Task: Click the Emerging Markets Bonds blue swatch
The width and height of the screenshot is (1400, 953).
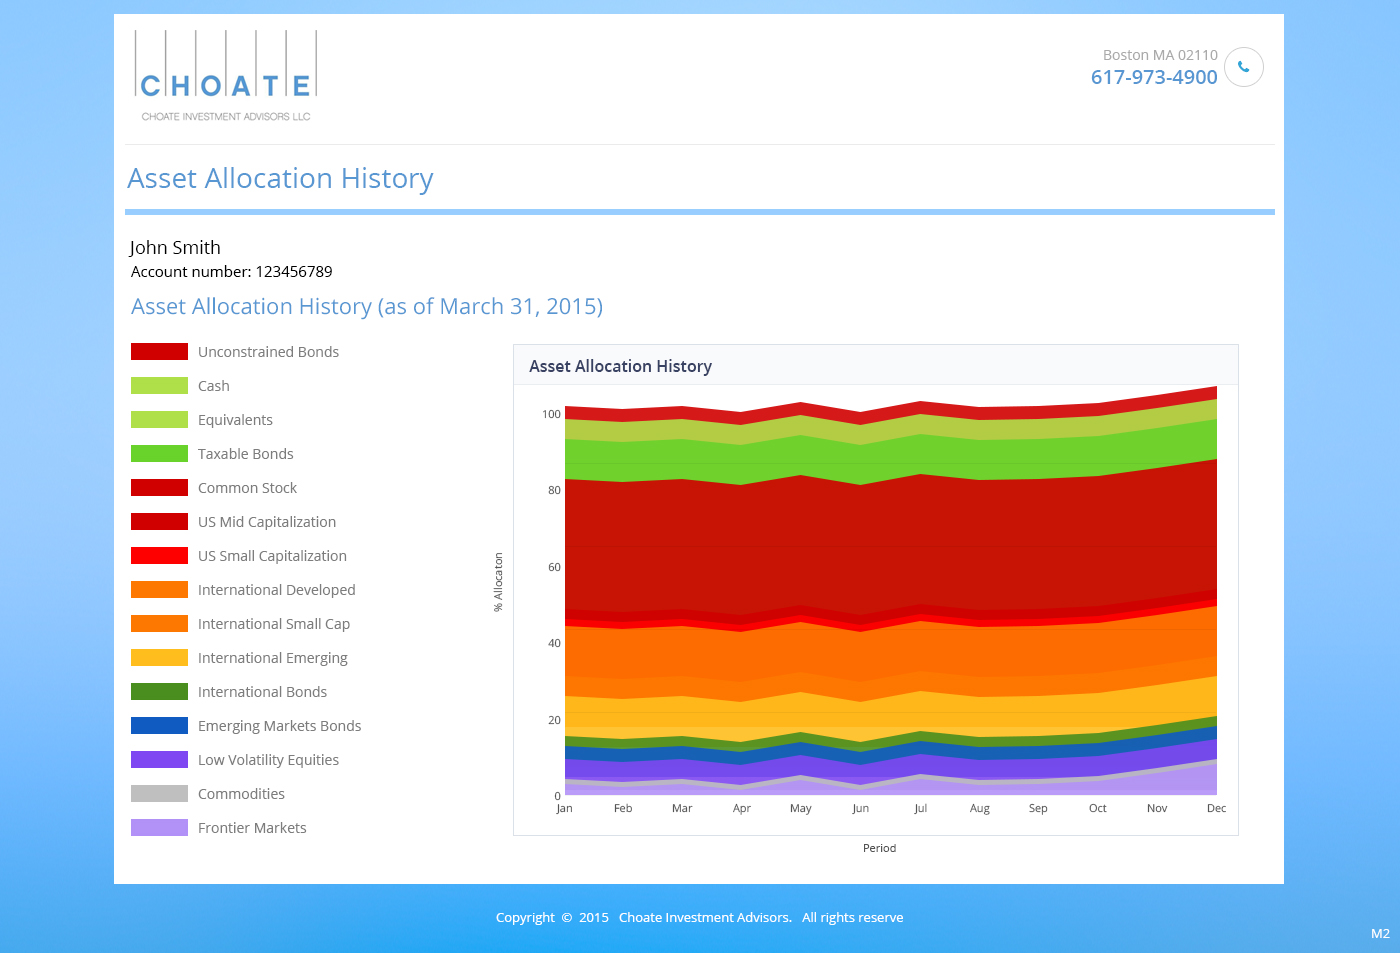Action: click(159, 726)
